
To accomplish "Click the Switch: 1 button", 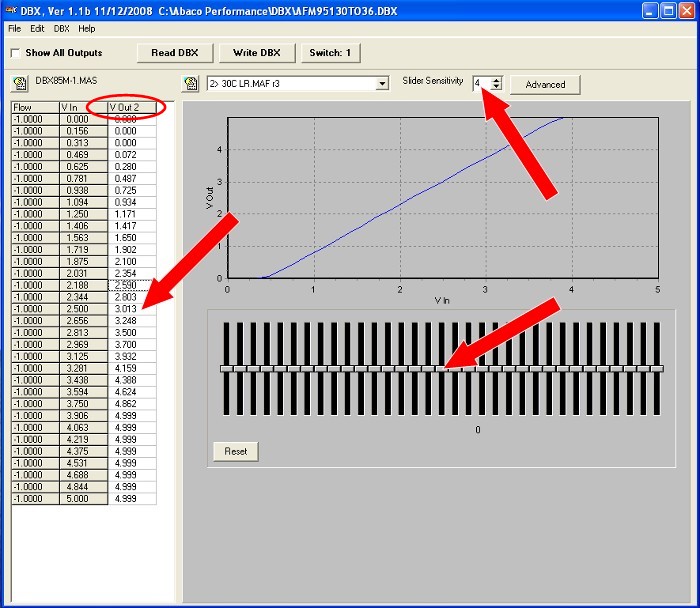I will [330, 53].
